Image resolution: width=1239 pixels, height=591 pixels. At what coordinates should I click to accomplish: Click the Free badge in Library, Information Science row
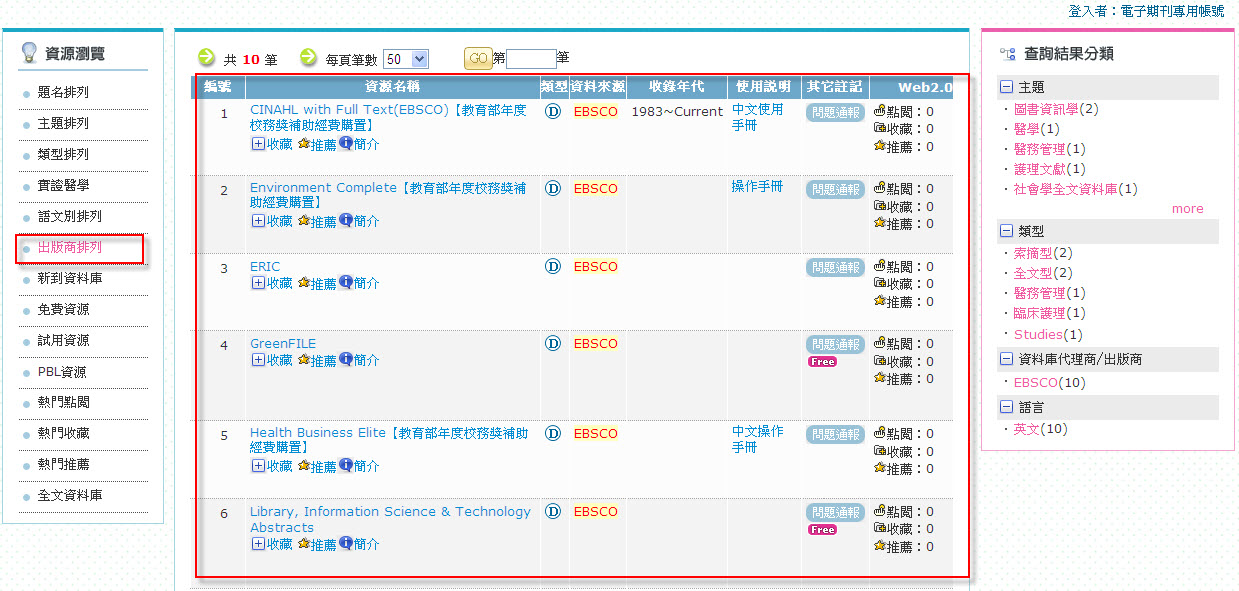coord(822,530)
